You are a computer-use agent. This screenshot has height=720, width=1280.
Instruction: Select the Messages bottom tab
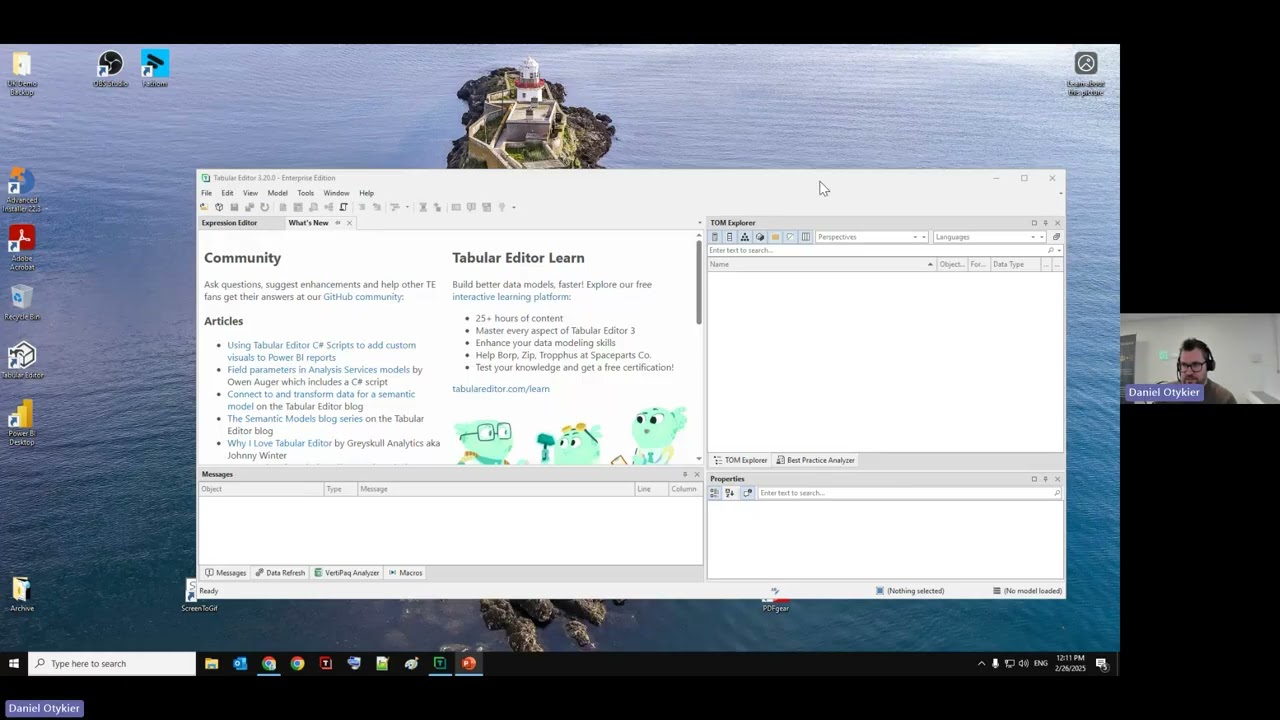point(225,573)
